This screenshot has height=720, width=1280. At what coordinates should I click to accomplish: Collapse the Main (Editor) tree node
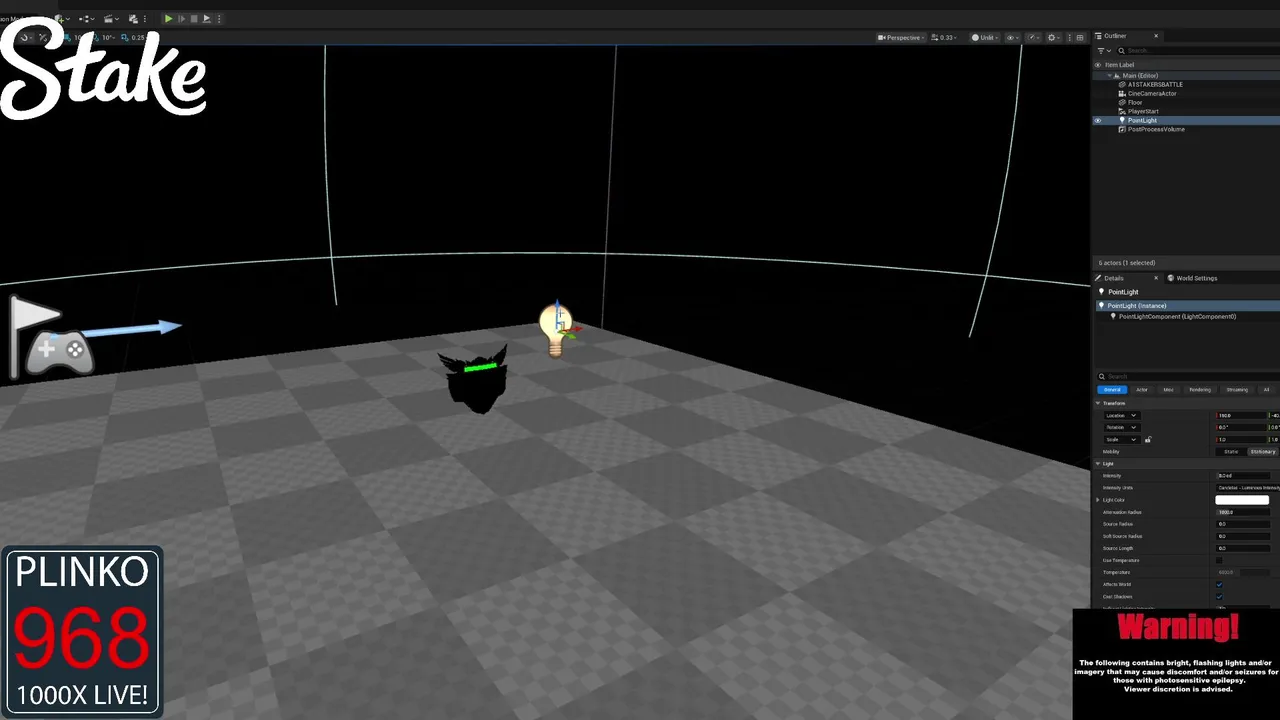[1109, 76]
